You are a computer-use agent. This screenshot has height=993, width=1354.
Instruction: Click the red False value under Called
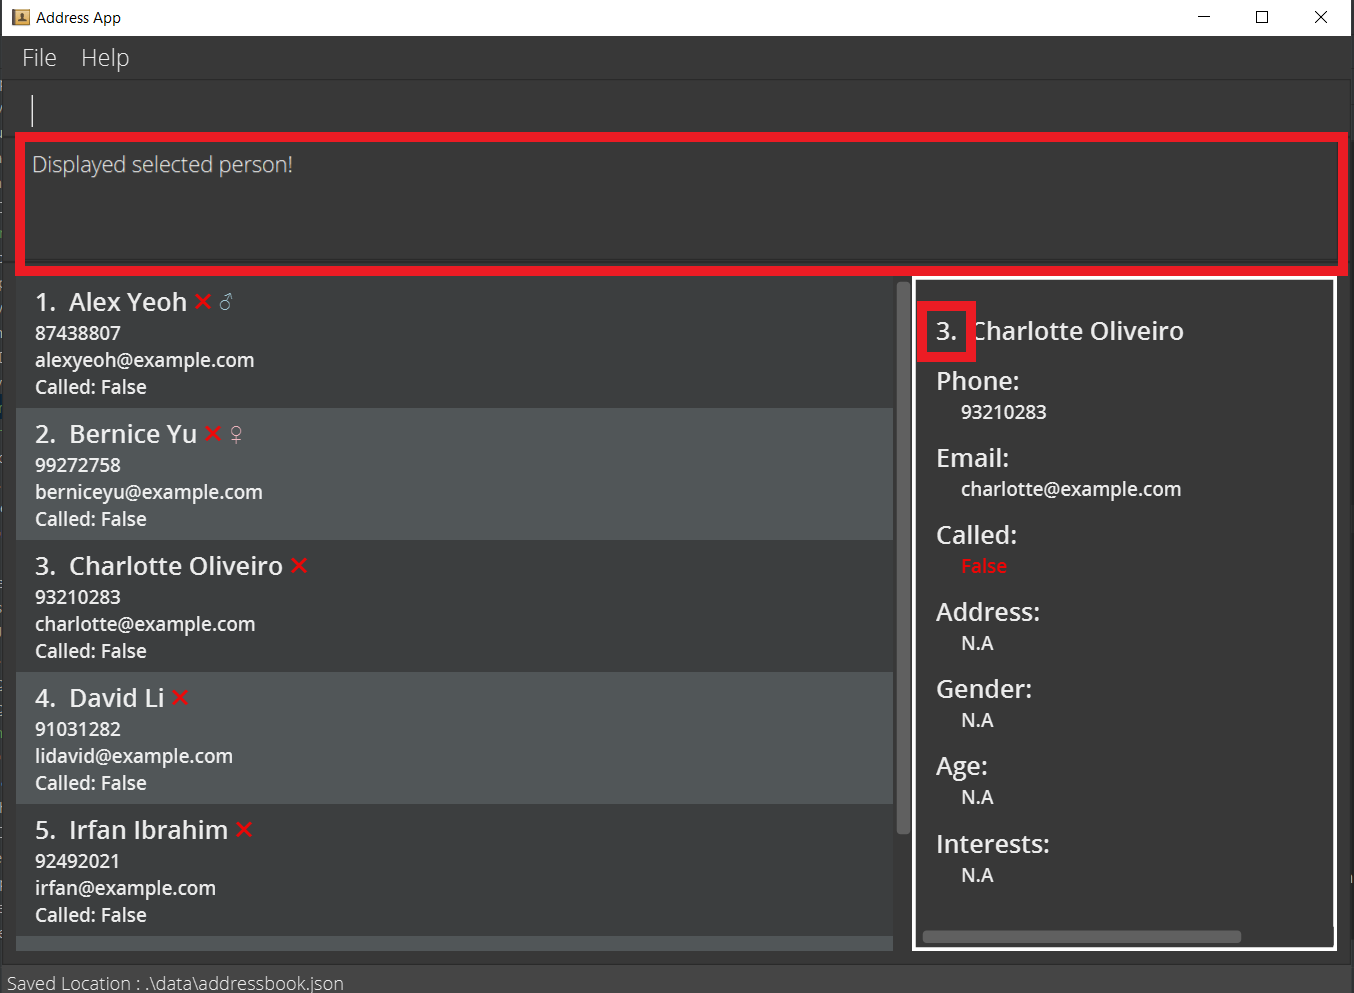pyautogui.click(x=984, y=566)
